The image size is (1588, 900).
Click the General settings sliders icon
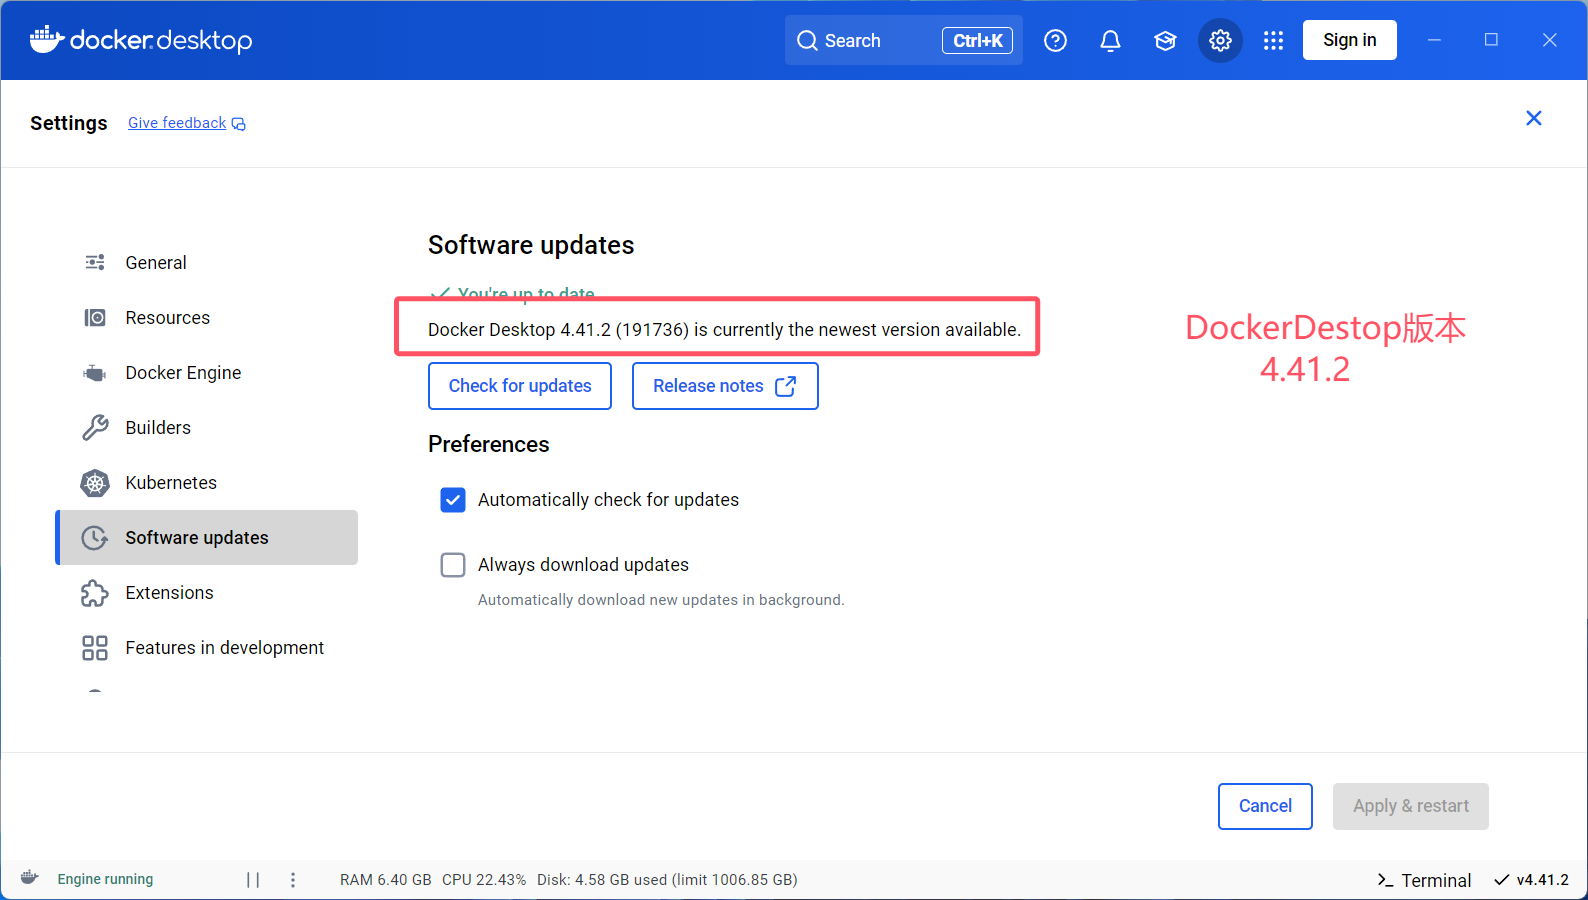[95, 262]
